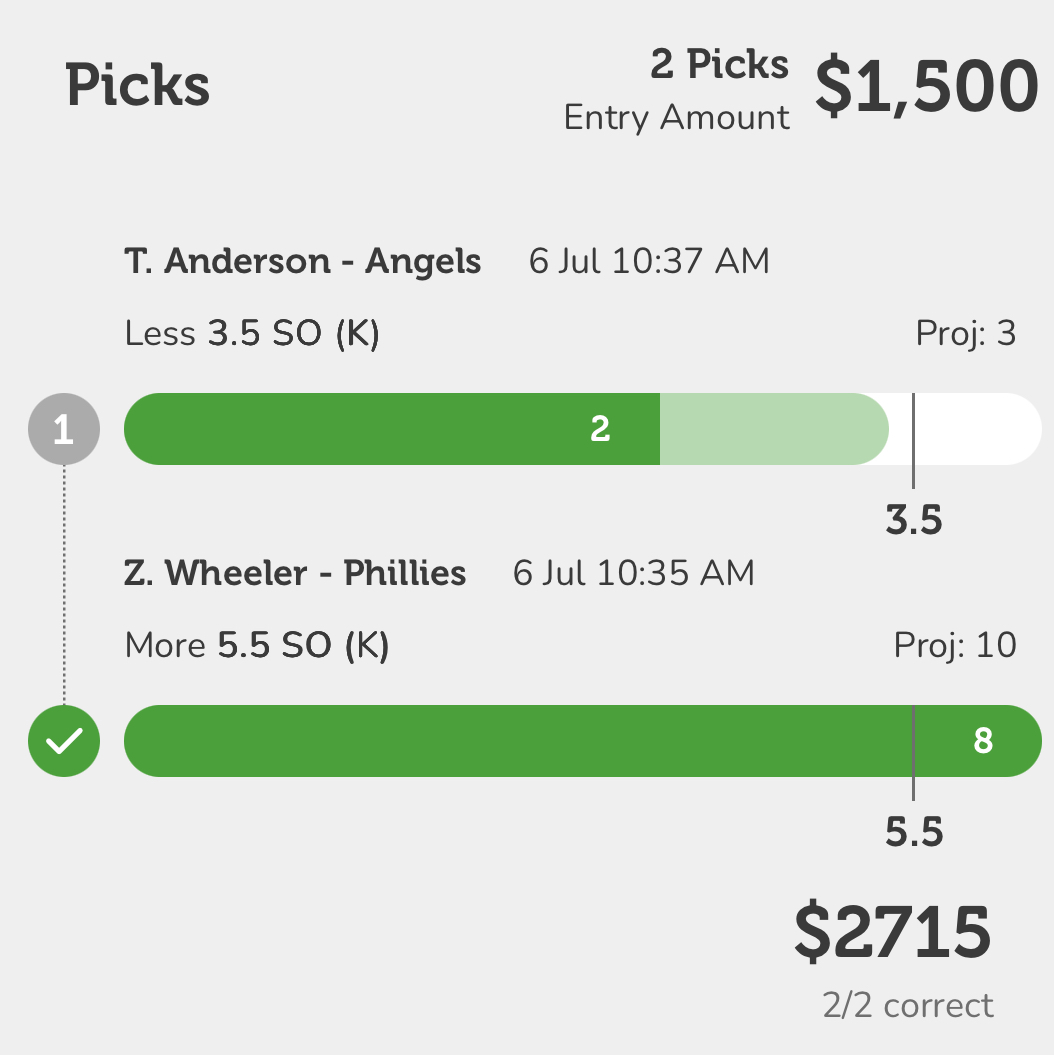This screenshot has width=1054, height=1055.
Task: Click the $2715 payout amount
Action: pyautogui.click(x=893, y=933)
